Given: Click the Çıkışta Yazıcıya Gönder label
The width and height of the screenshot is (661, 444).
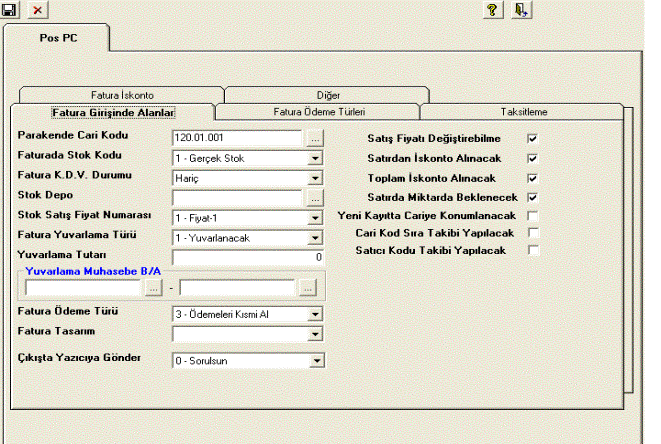Looking at the screenshot, I should click(x=79, y=358).
